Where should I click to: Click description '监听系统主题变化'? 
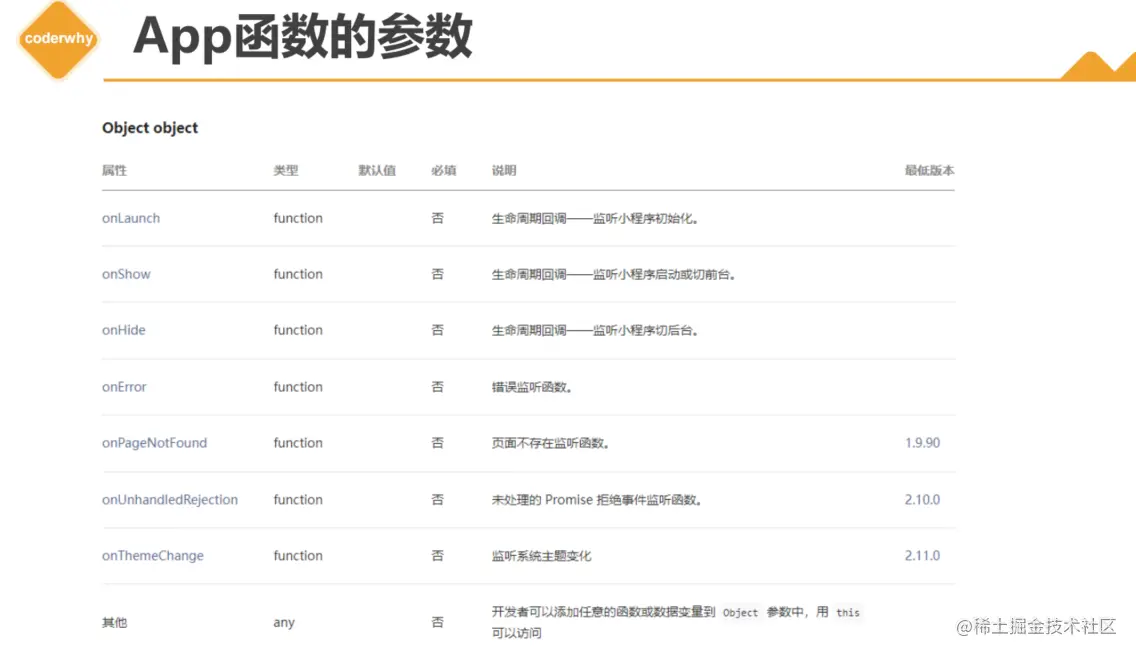click(x=541, y=556)
